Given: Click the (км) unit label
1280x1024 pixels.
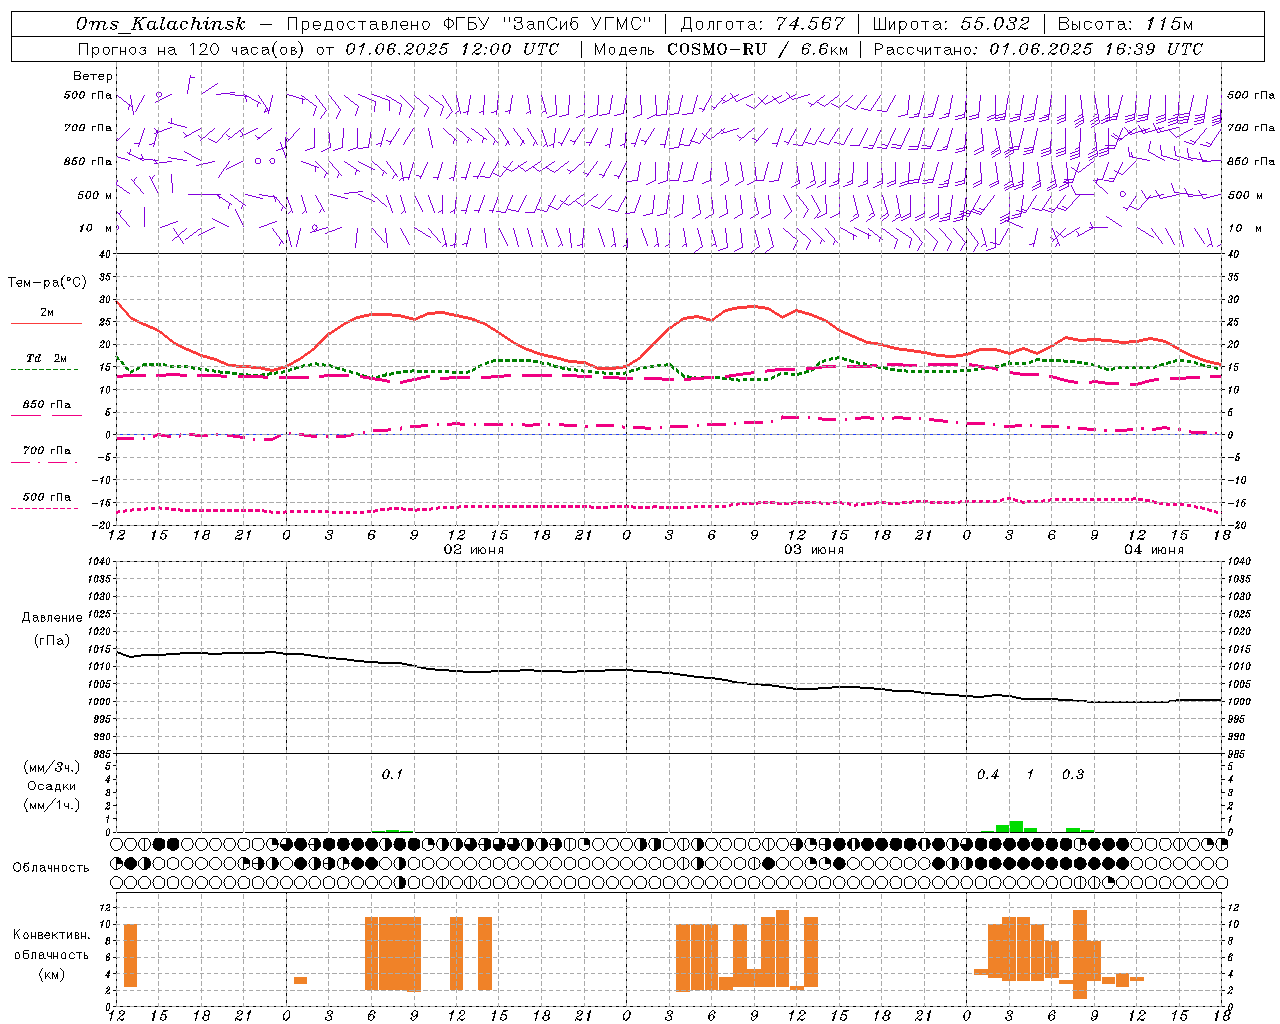Looking at the screenshot, I should pos(51,974).
